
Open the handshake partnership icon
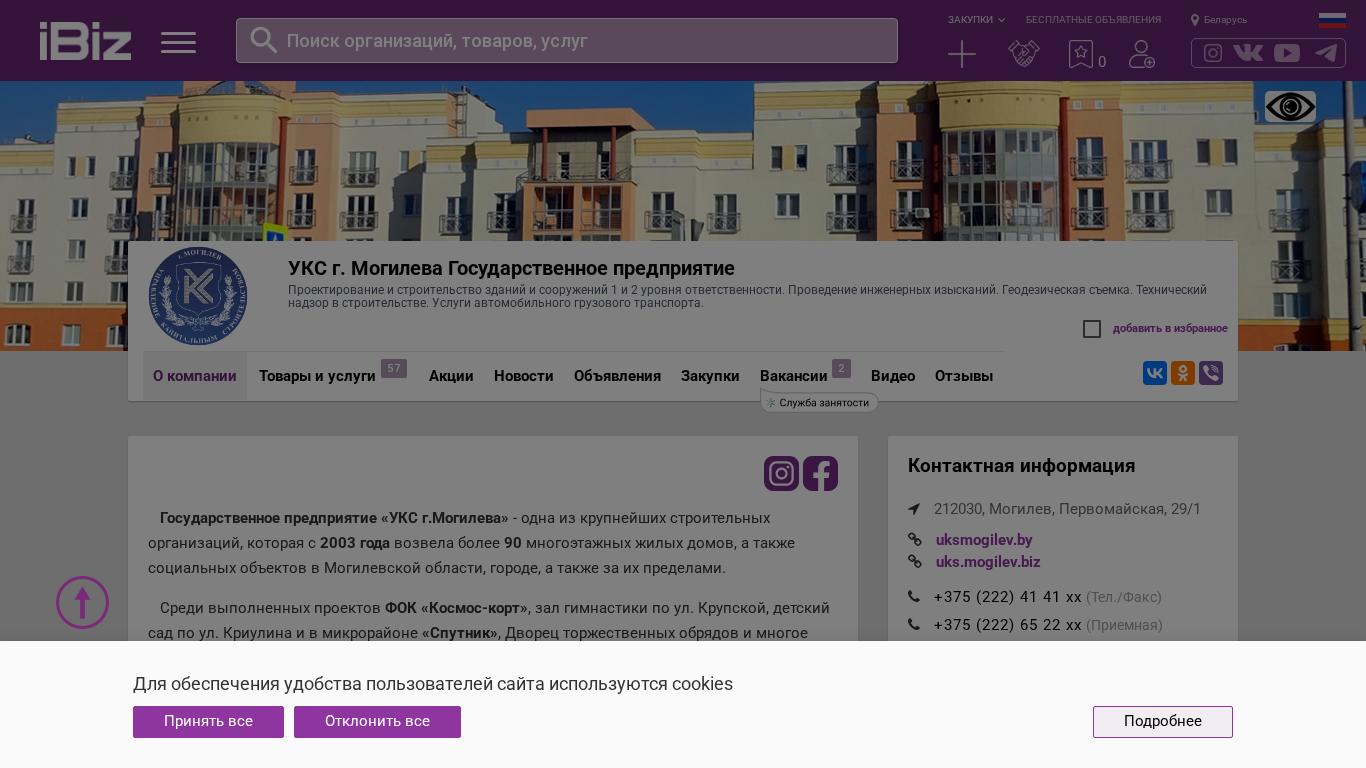tap(1024, 54)
